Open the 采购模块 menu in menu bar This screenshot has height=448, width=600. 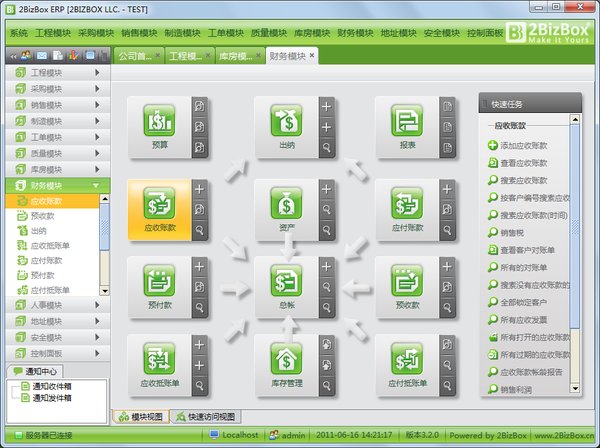pyautogui.click(x=96, y=33)
